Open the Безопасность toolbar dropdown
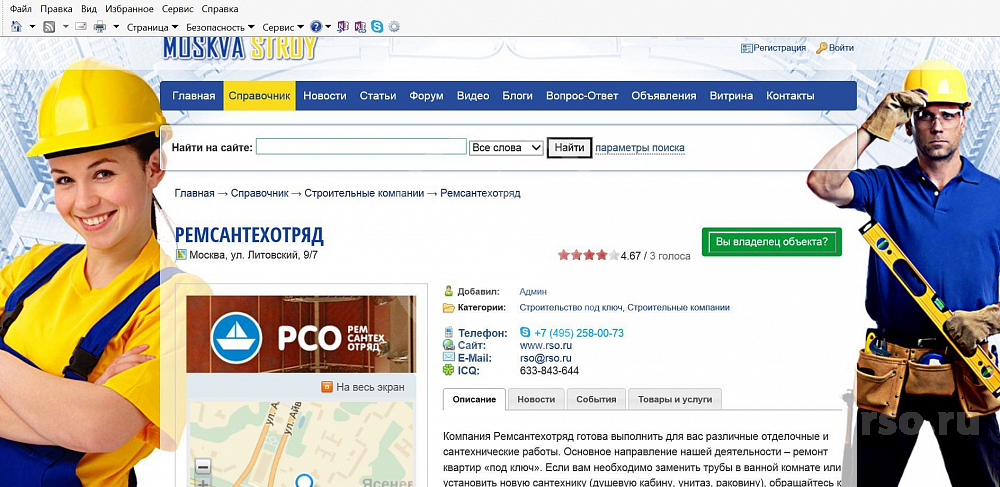Viewport: 1000px width, 487px height. (220, 27)
